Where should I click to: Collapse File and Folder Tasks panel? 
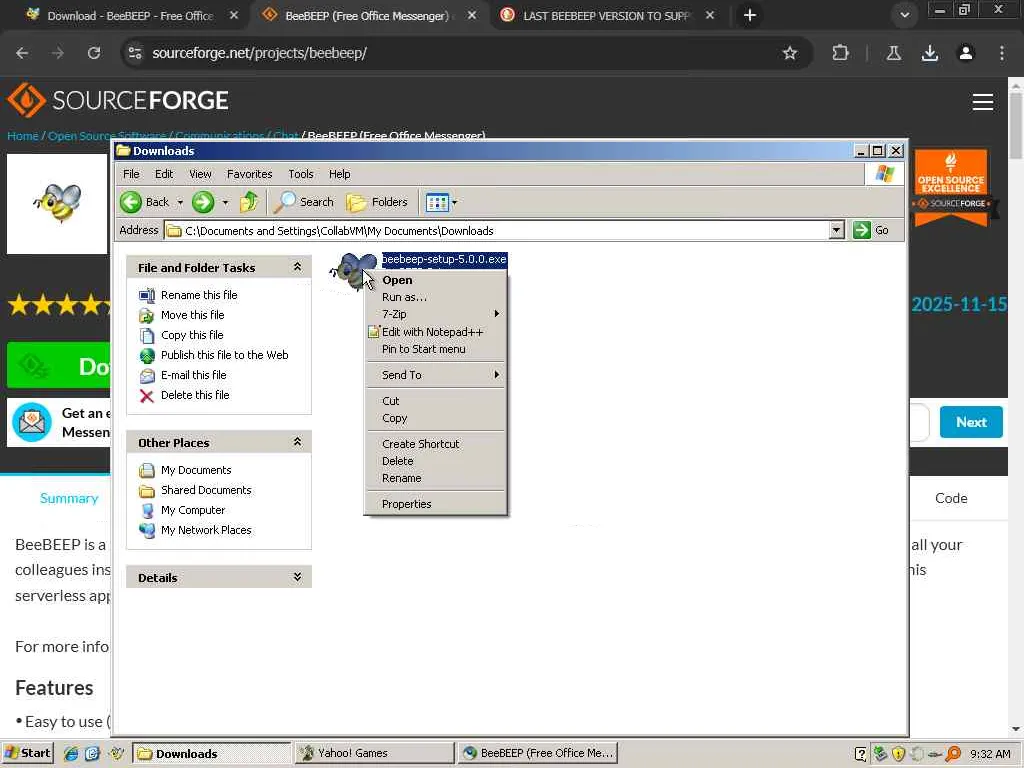(x=298, y=267)
